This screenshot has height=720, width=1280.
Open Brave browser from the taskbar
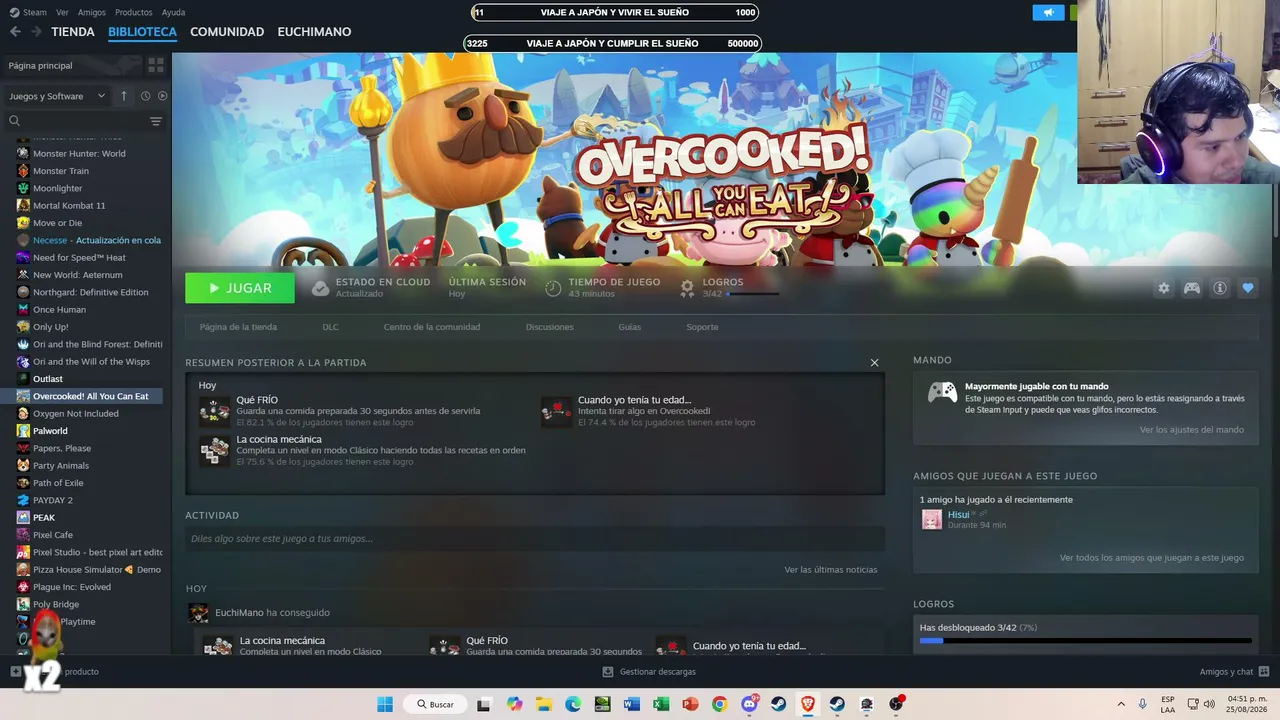[808, 704]
